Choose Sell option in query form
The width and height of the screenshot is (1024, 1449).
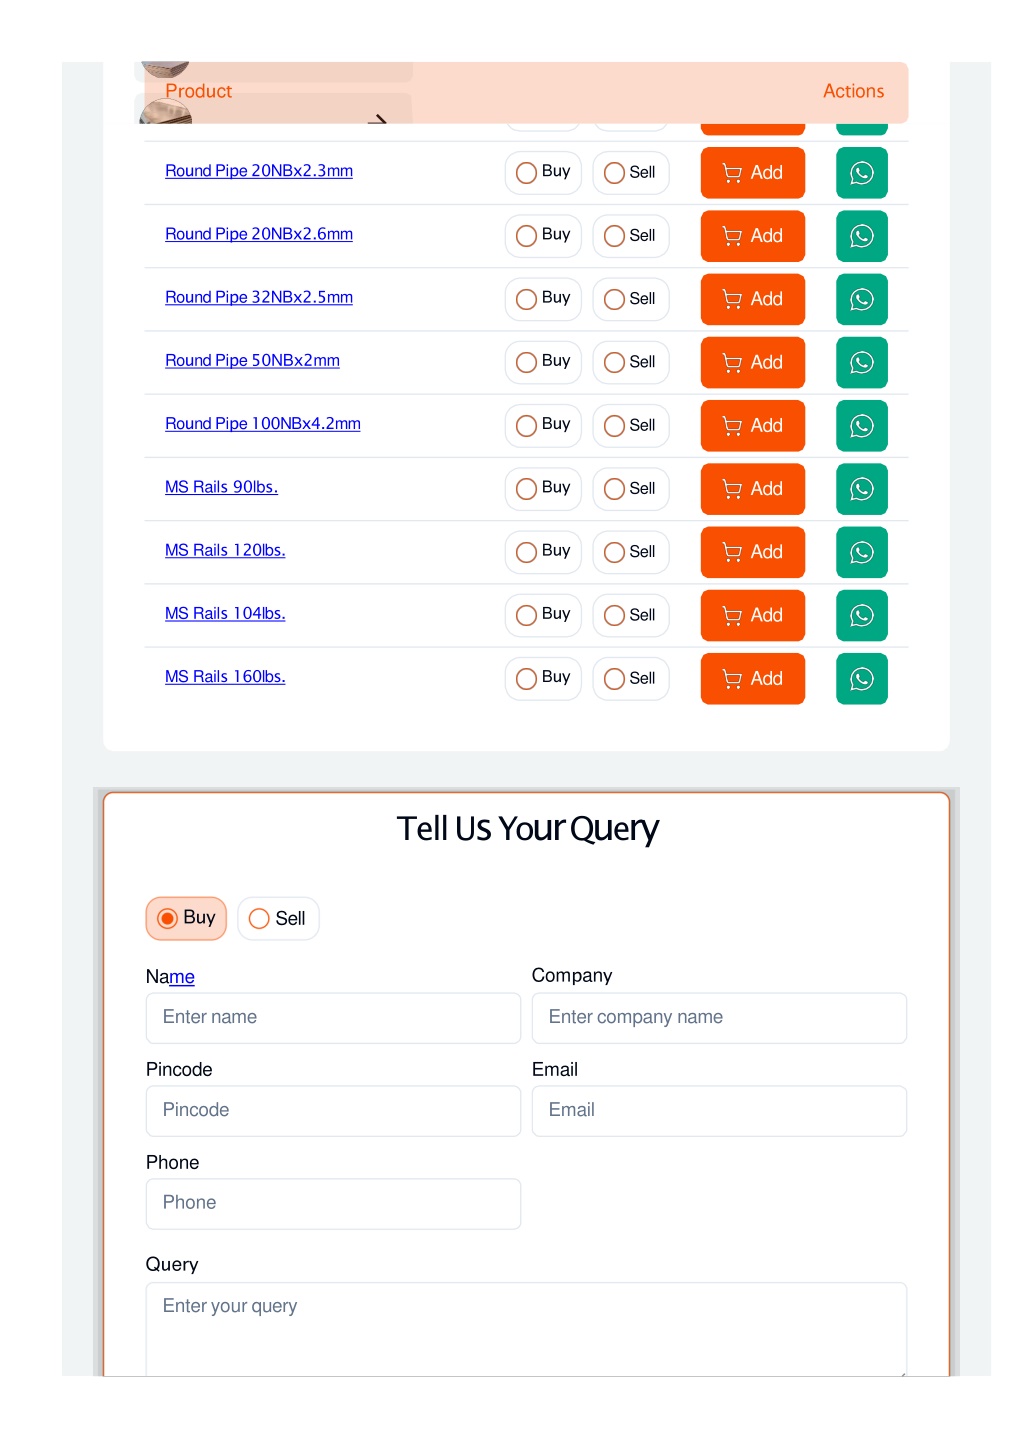coord(278,918)
